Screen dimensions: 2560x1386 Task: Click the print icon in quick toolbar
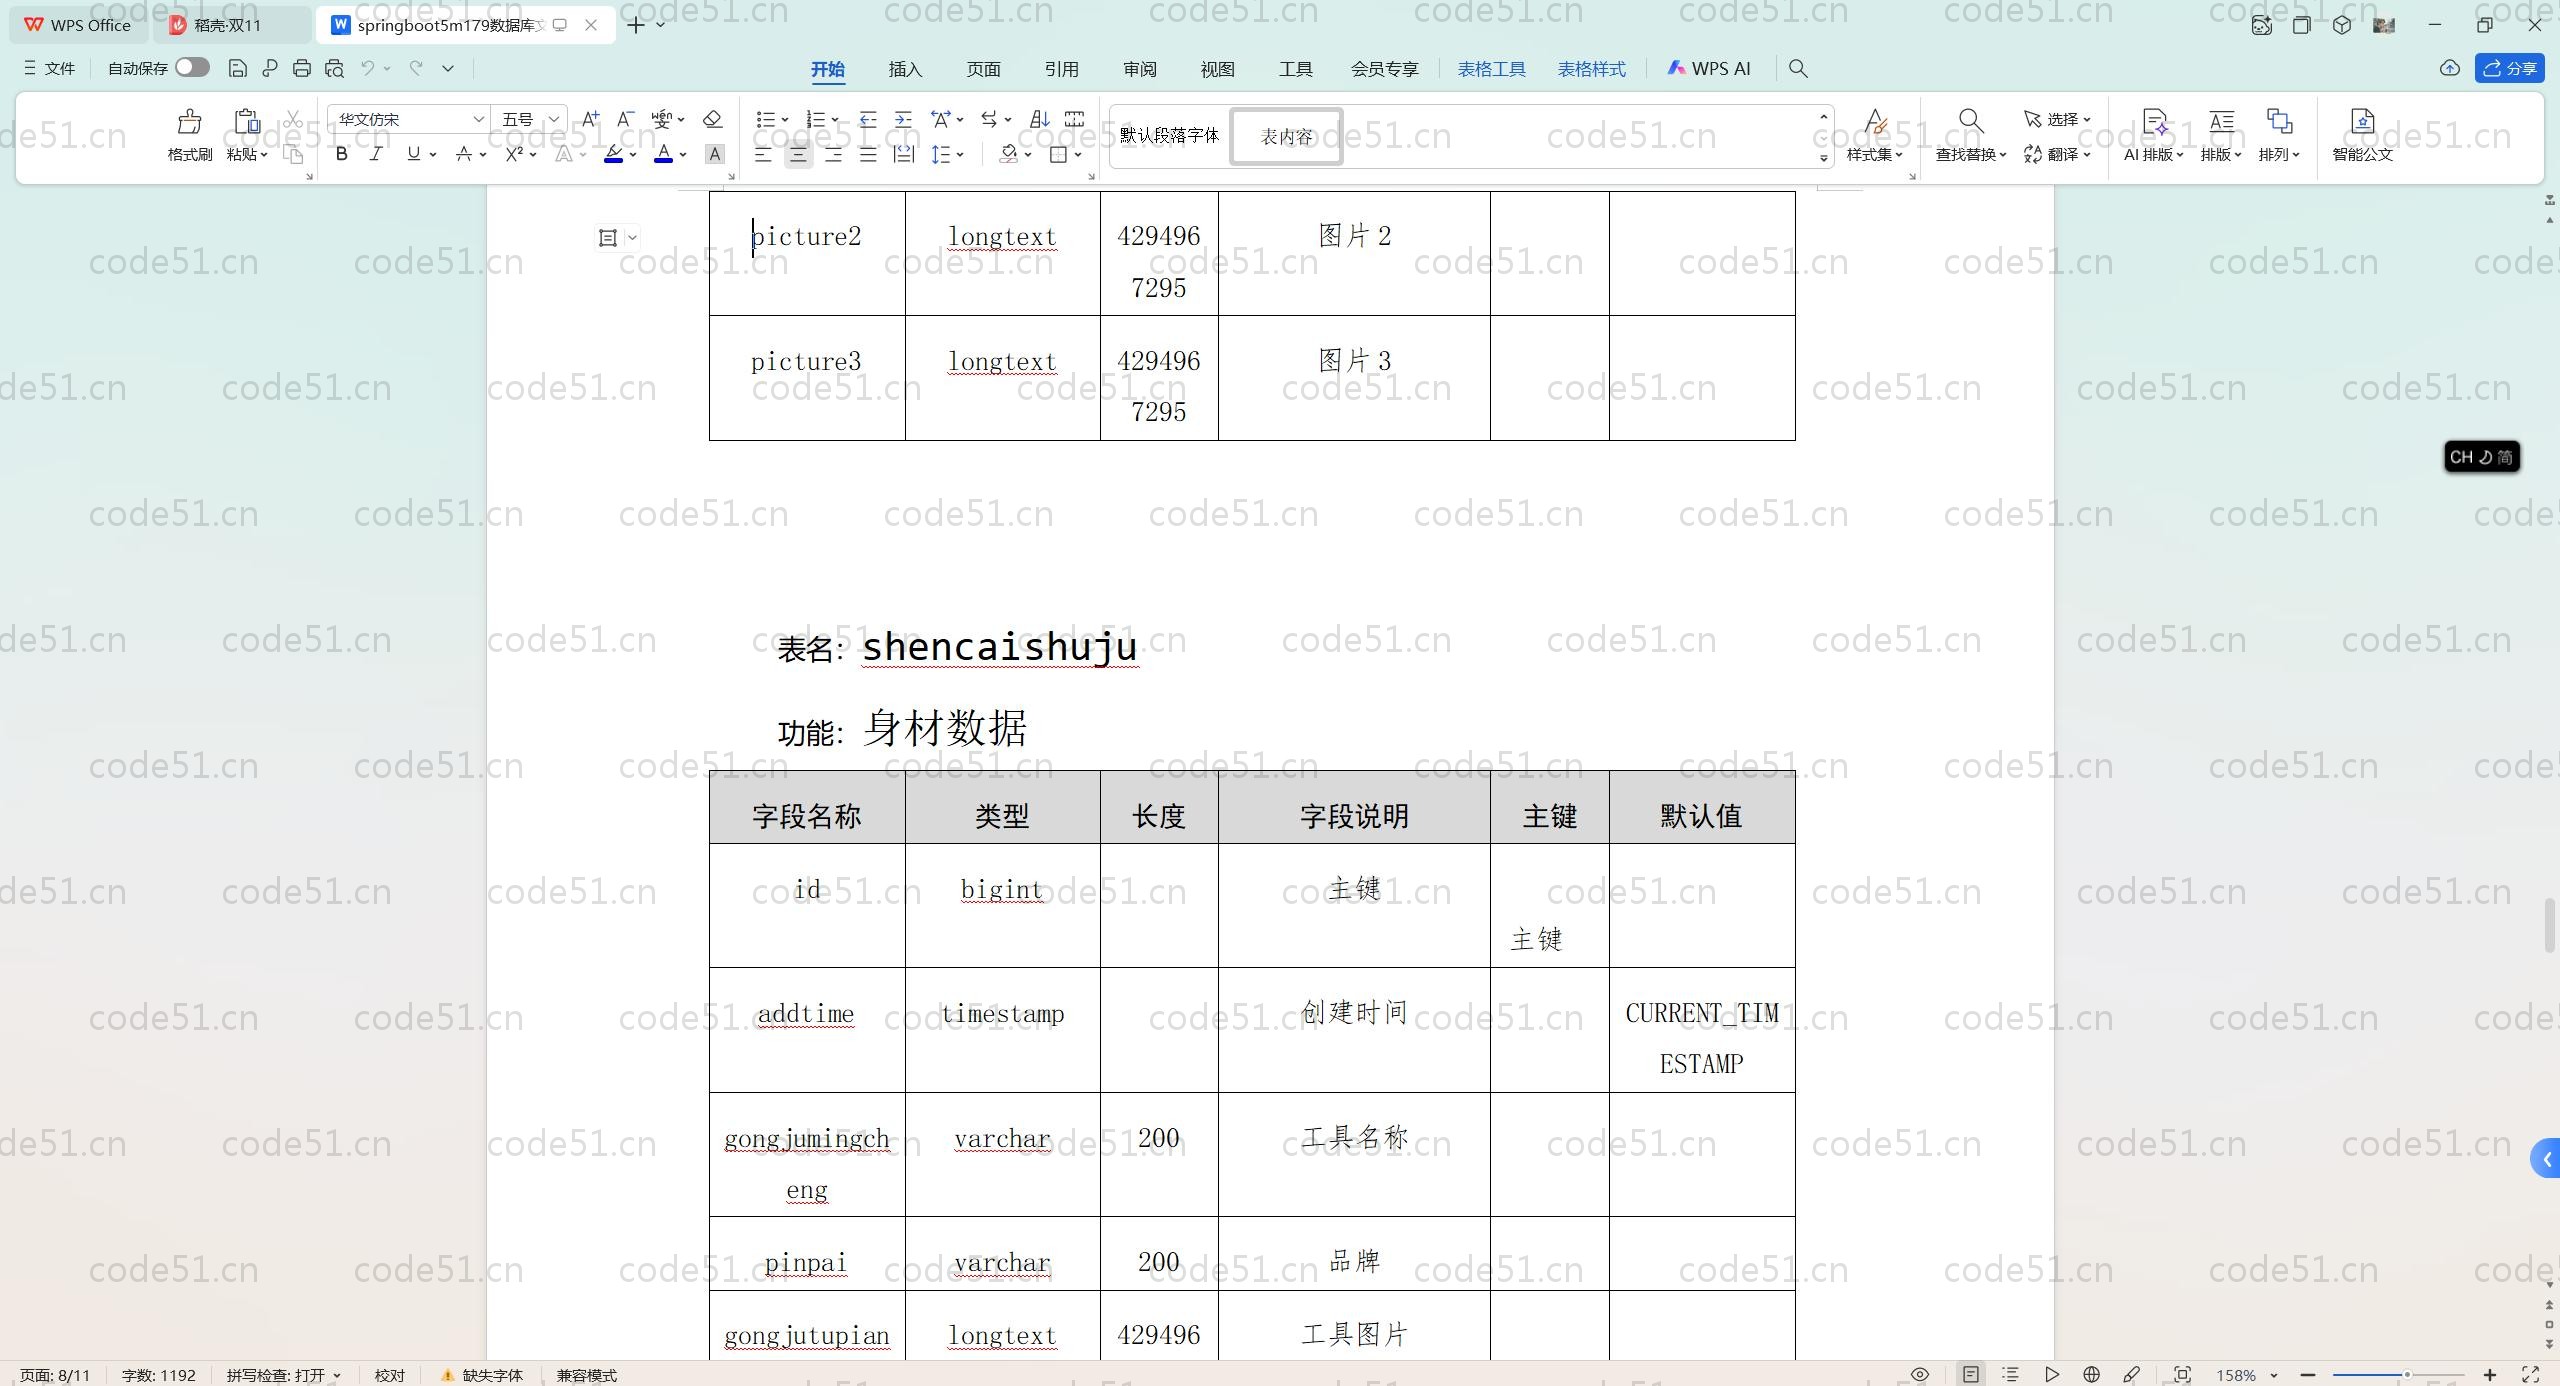(302, 68)
